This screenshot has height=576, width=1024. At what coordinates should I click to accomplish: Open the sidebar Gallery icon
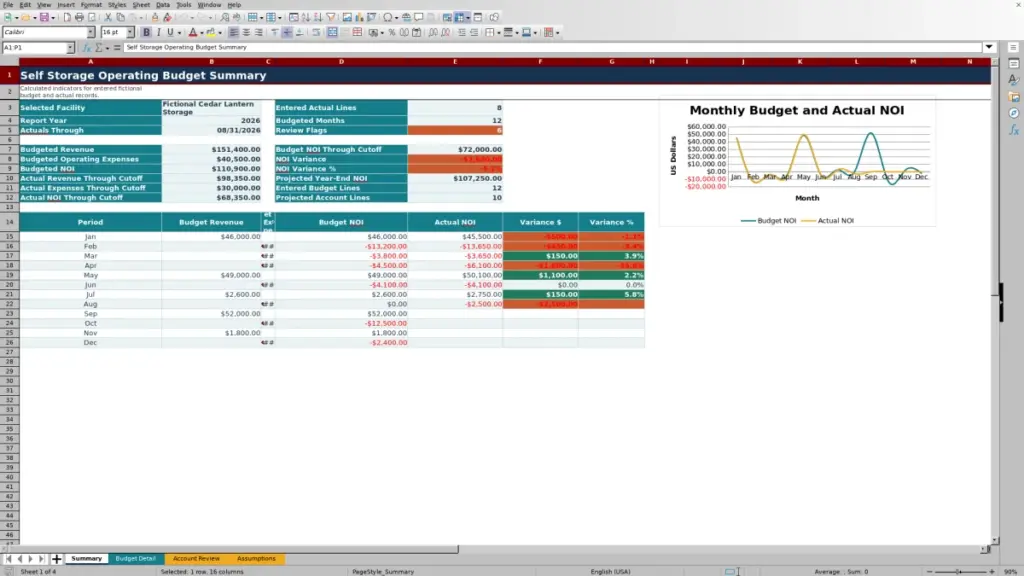1014,97
